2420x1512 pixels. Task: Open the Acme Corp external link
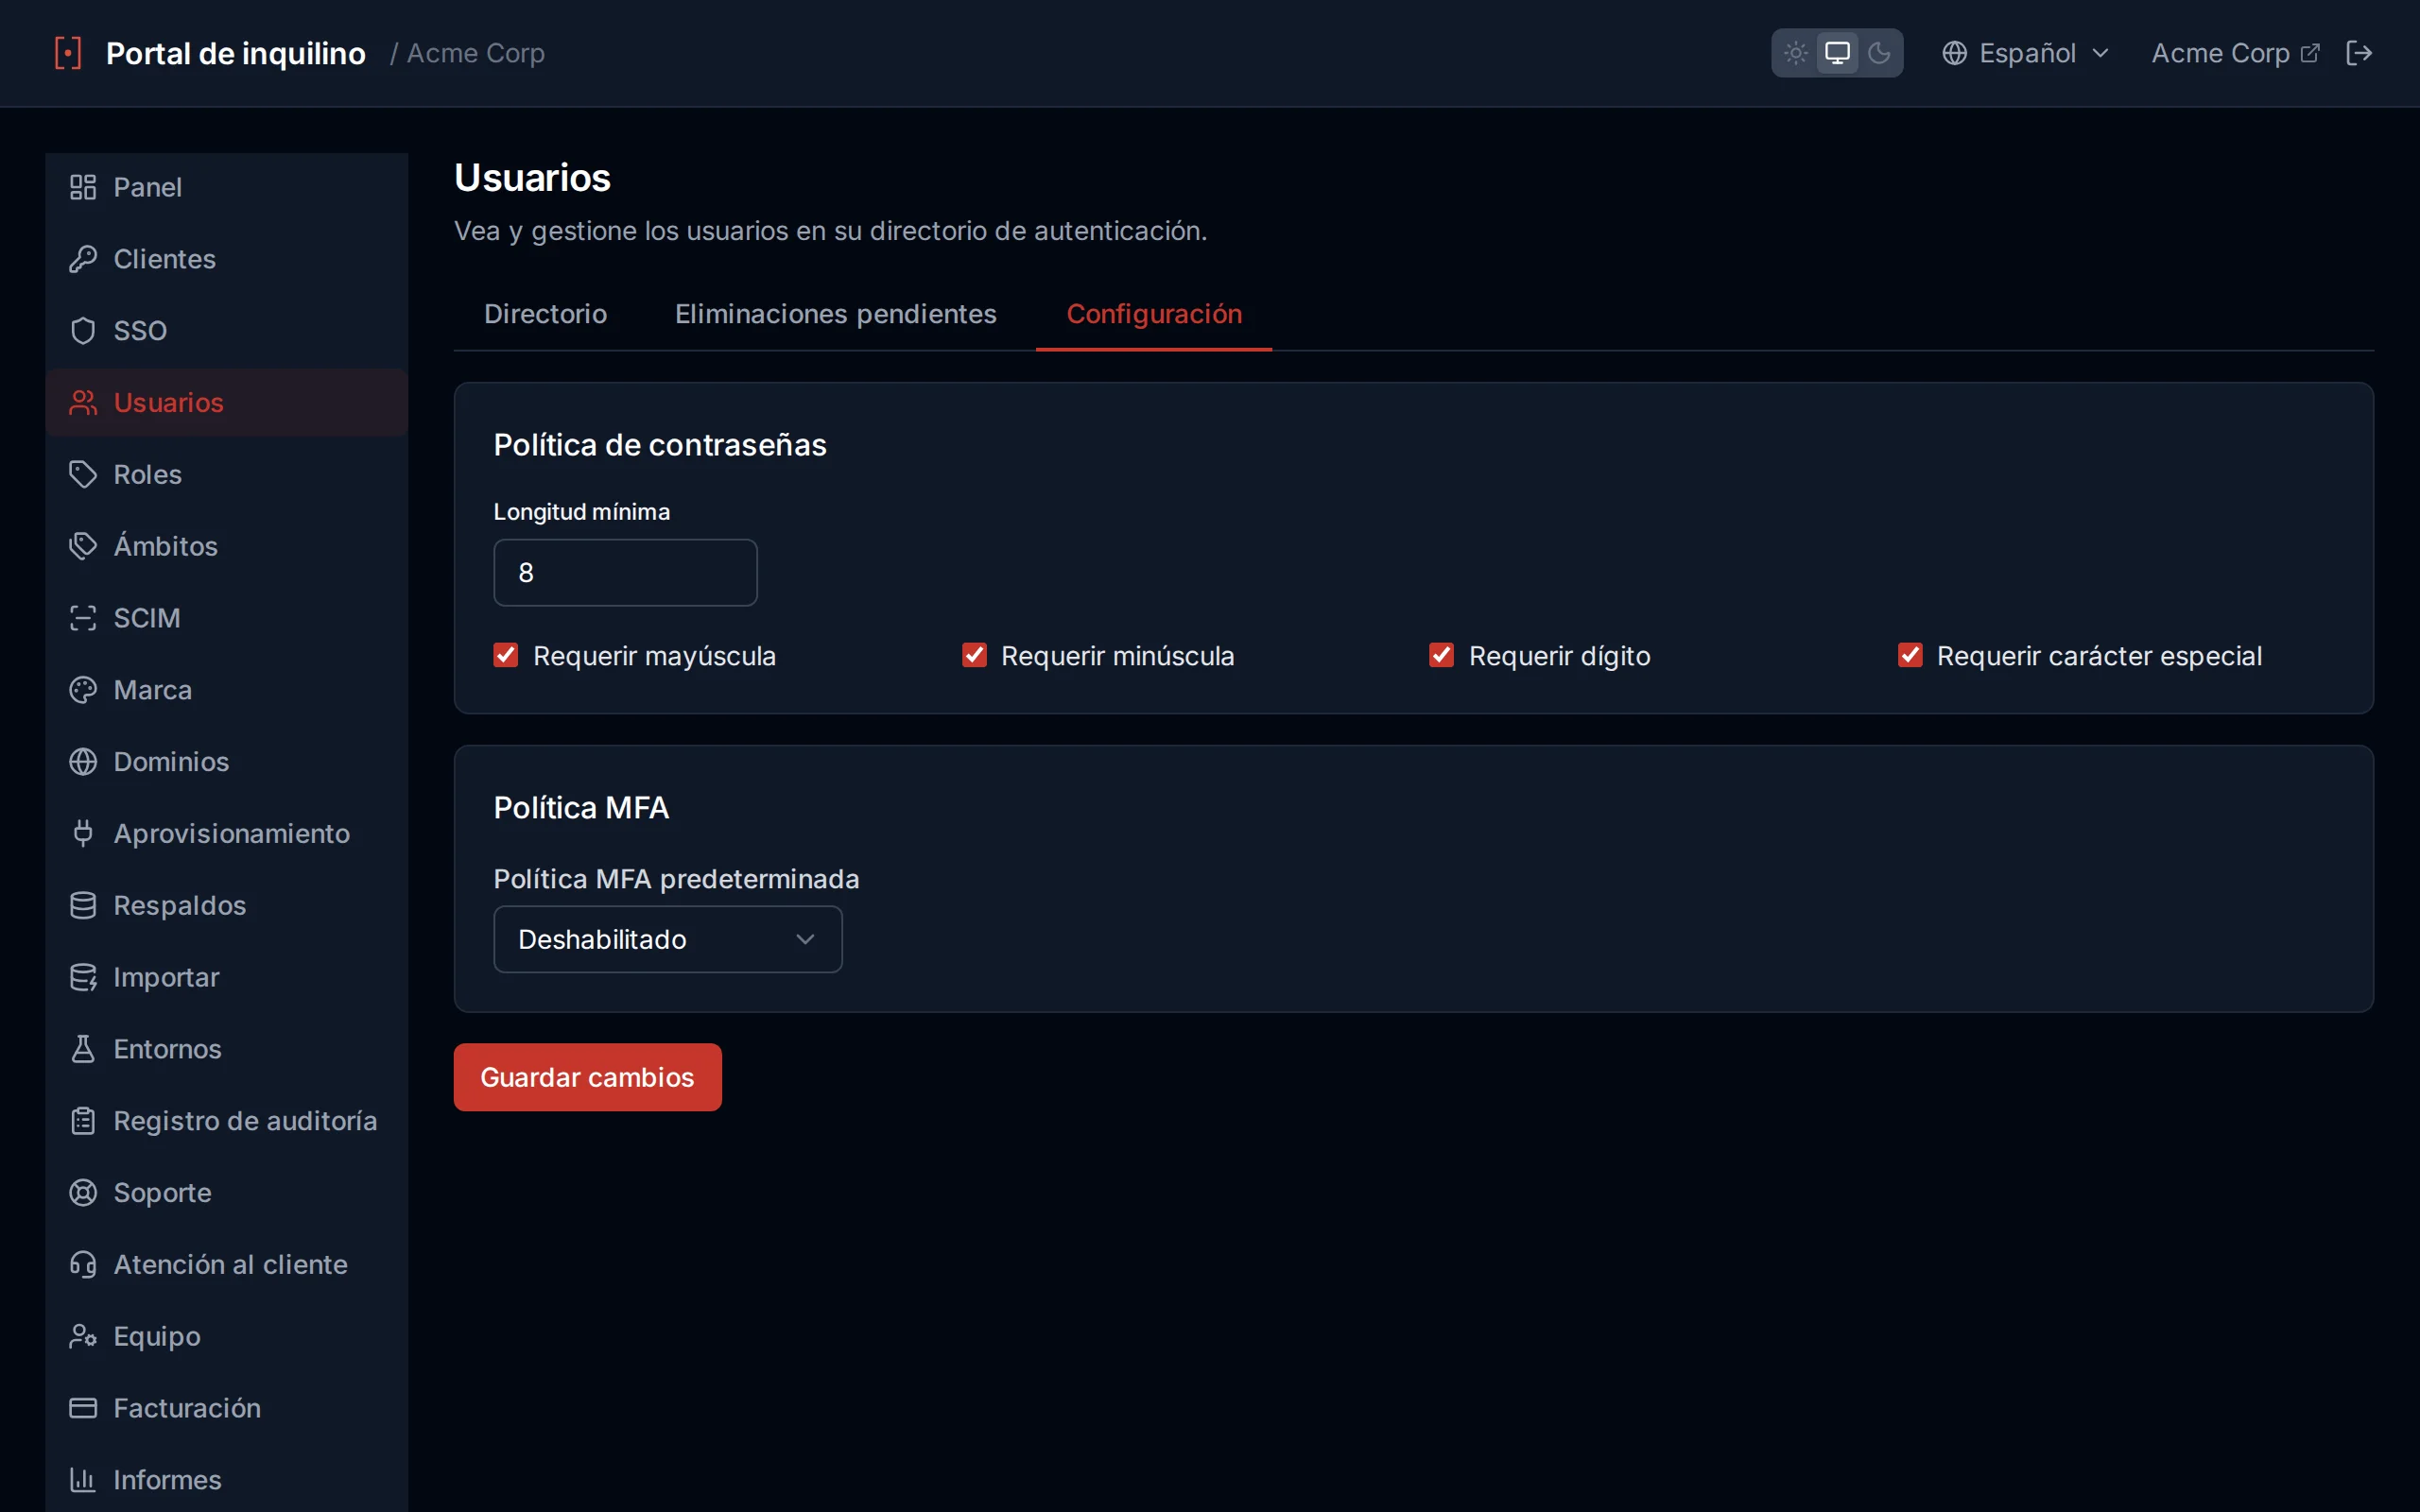point(2234,53)
